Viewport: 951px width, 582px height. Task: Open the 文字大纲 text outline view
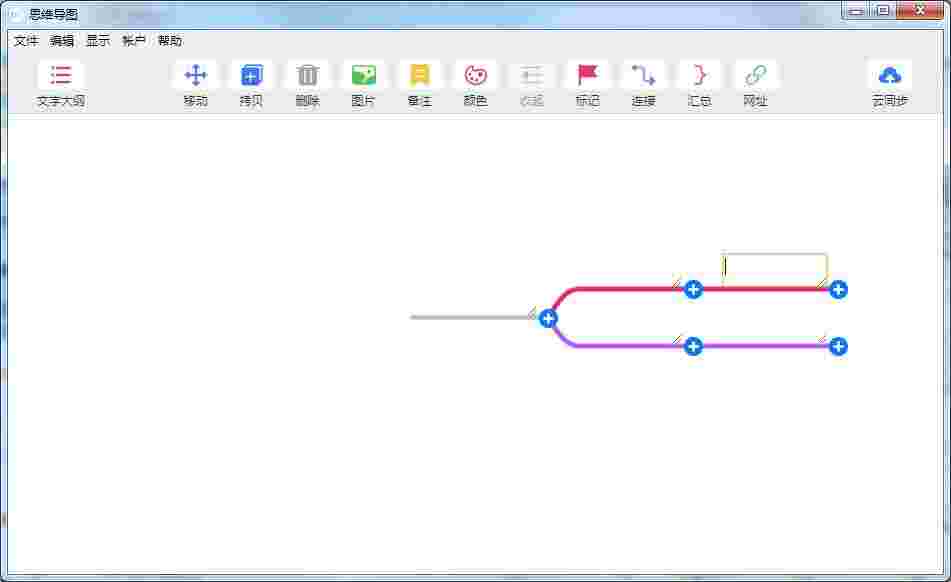click(61, 84)
